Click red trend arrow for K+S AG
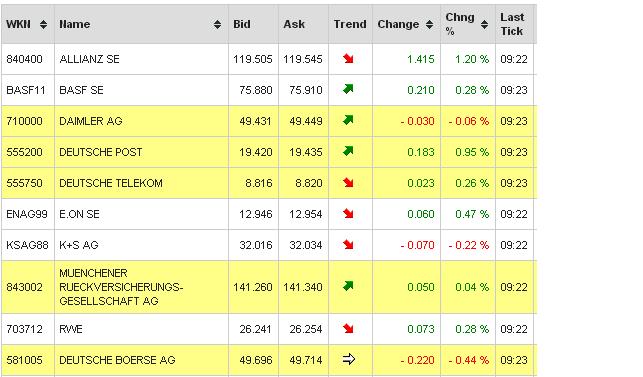 pyautogui.click(x=348, y=245)
